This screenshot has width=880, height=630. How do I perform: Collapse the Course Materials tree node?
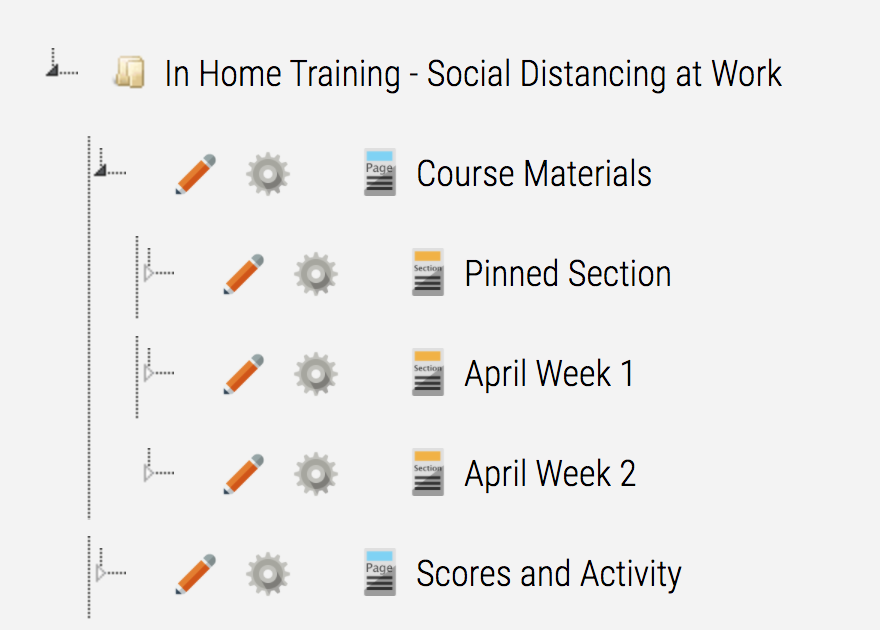point(100,169)
